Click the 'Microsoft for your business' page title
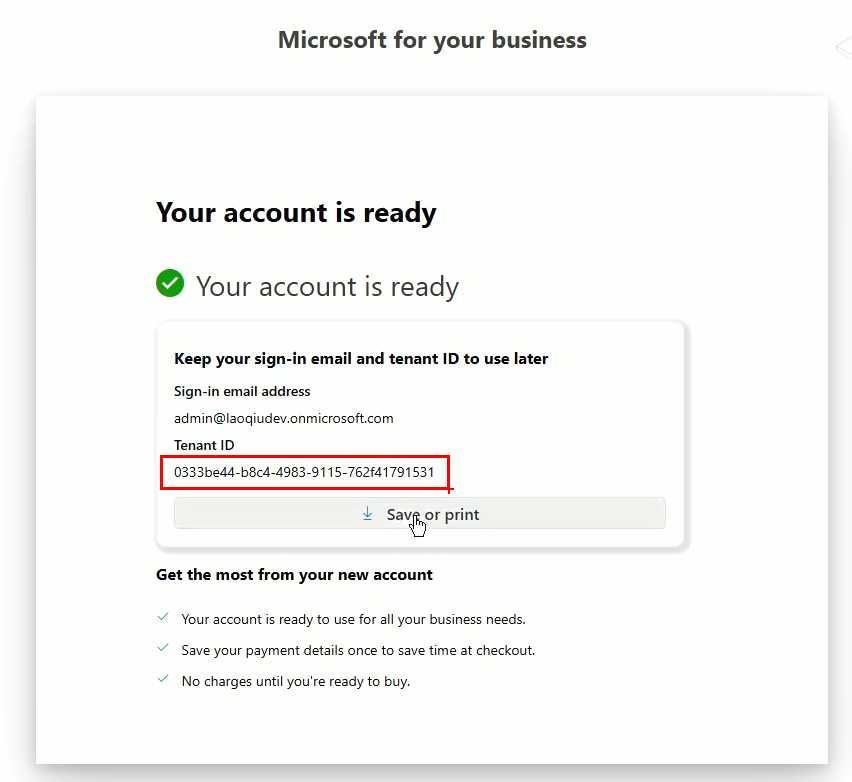The height and width of the screenshot is (782, 852). [432, 40]
